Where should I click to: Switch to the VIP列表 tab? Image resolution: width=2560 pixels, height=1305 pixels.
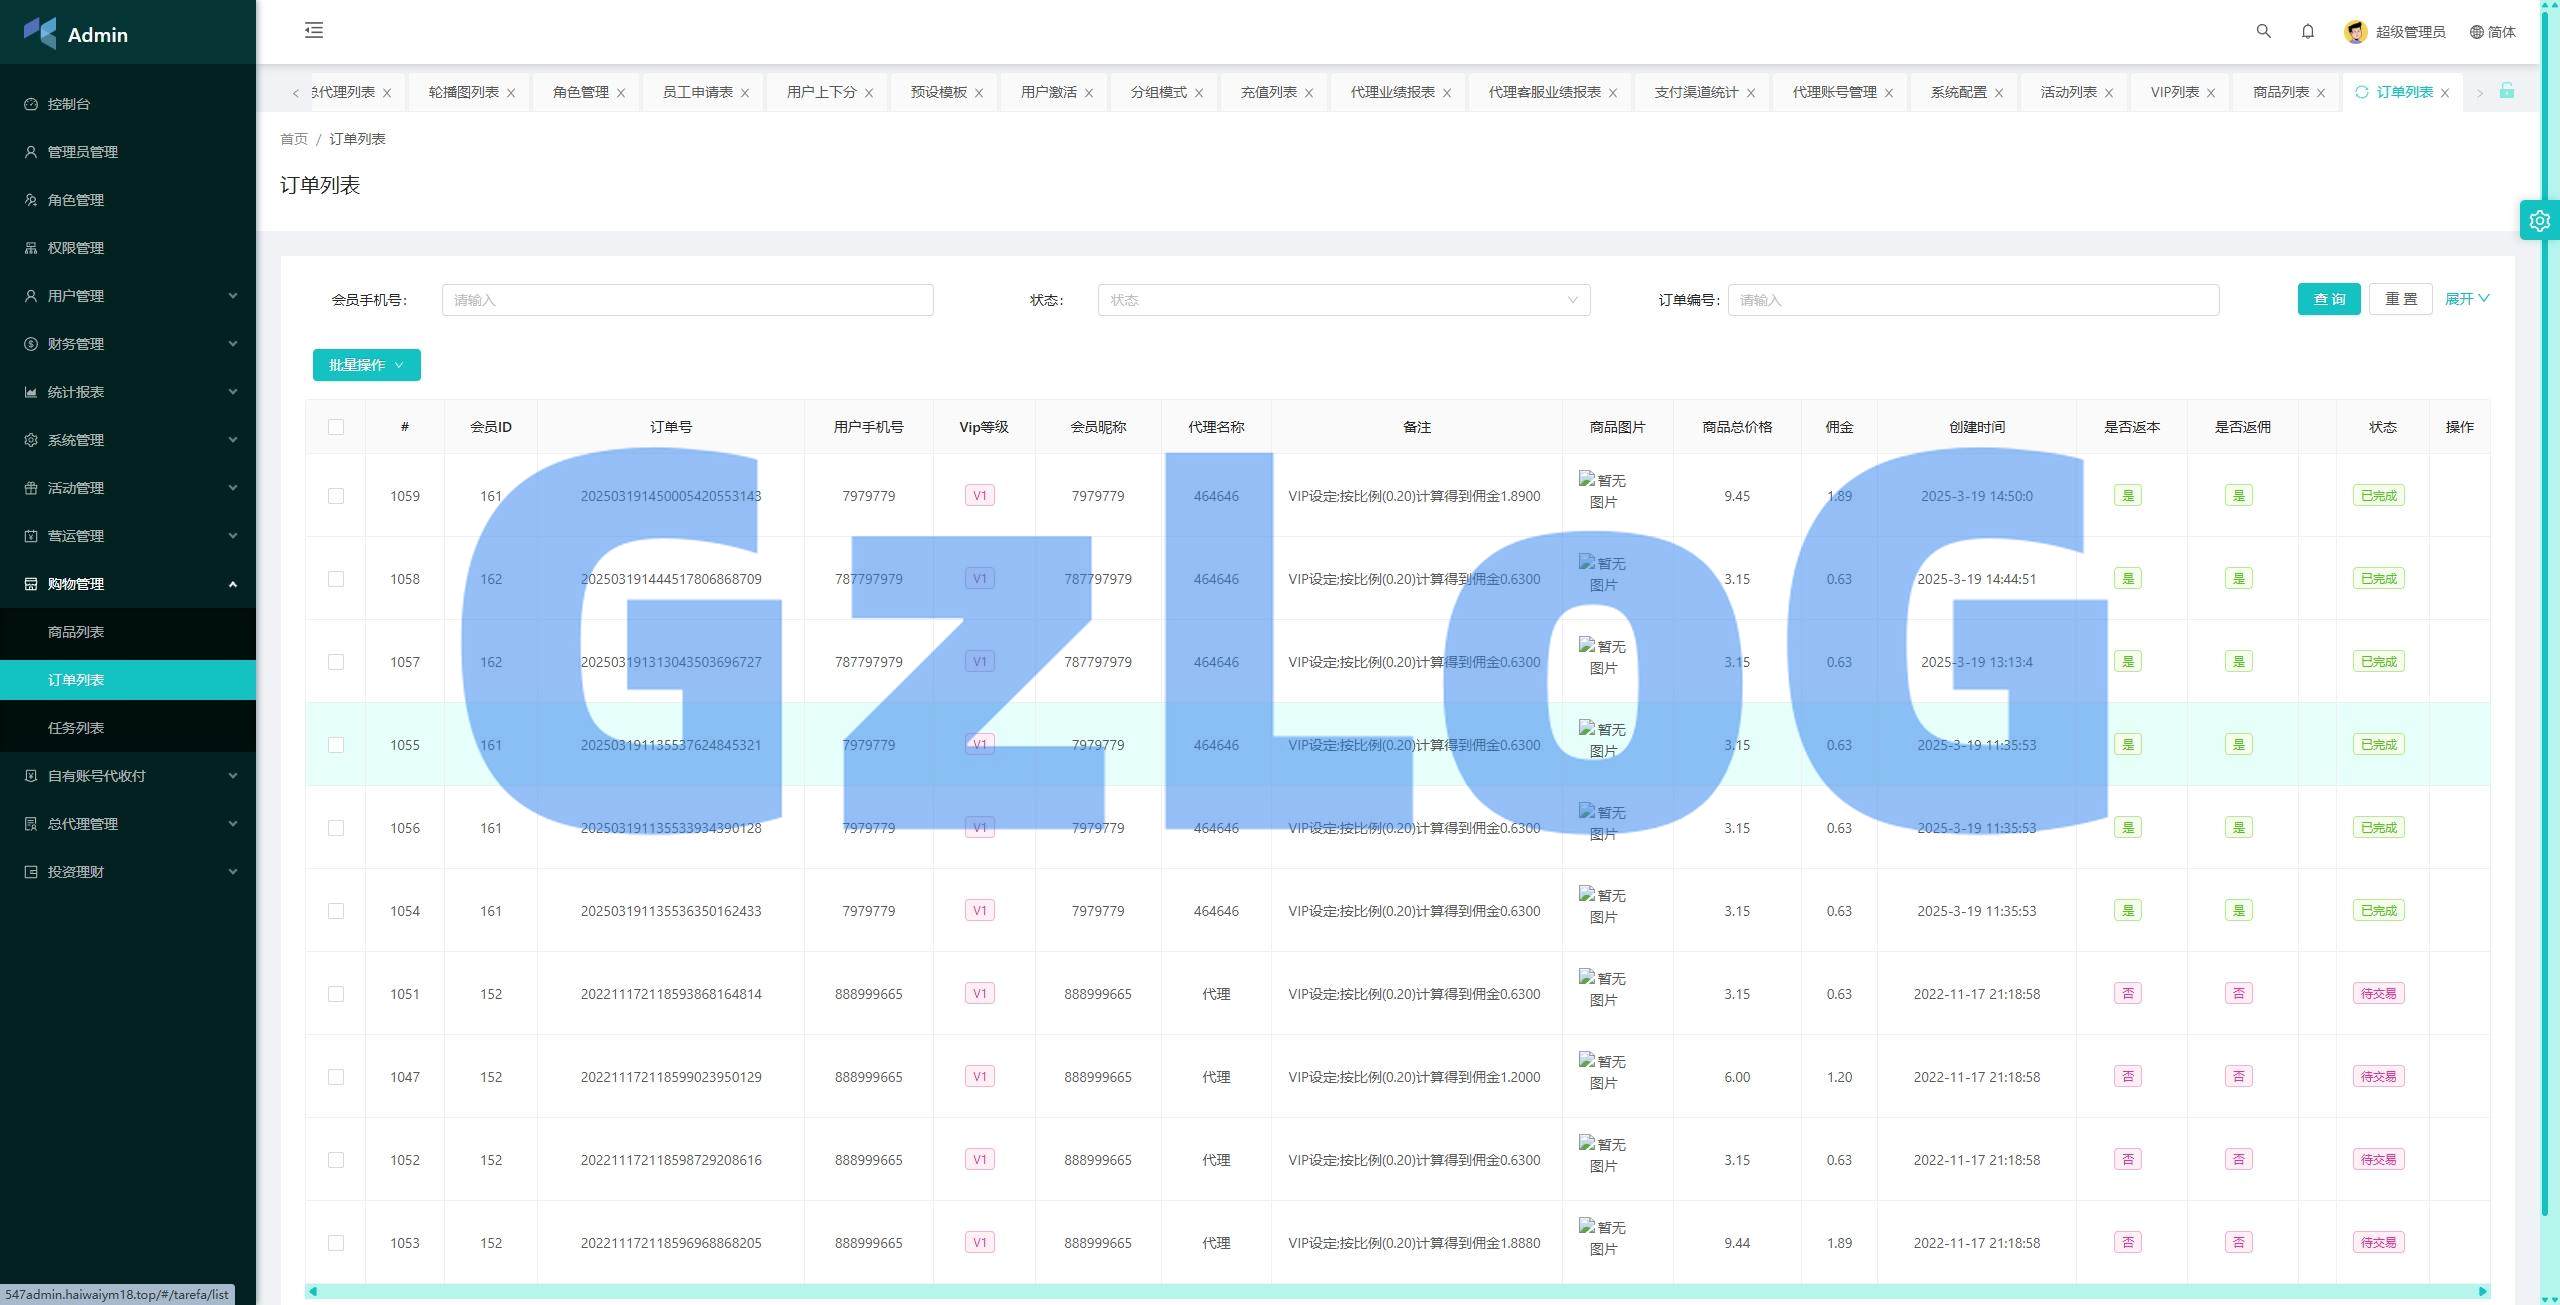coord(2174,92)
